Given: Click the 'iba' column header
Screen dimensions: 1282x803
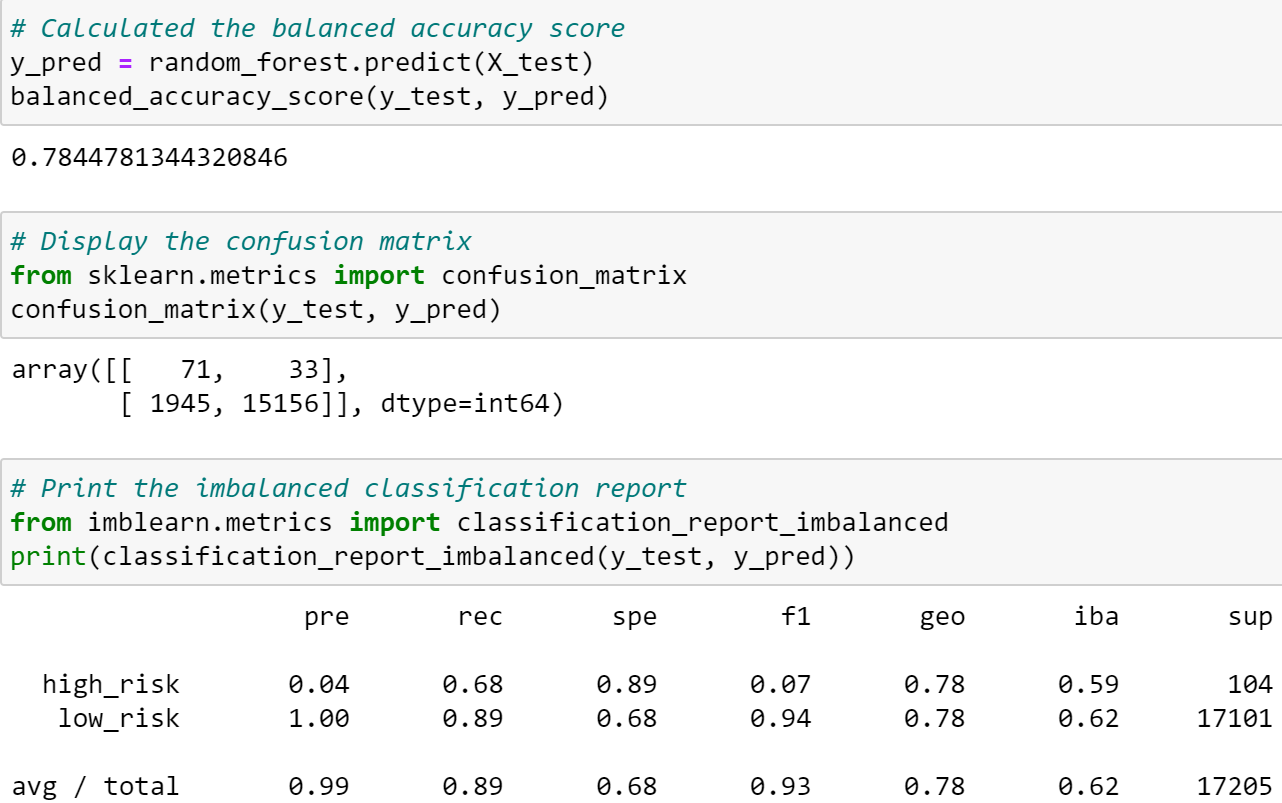Looking at the screenshot, I should point(1096,617).
